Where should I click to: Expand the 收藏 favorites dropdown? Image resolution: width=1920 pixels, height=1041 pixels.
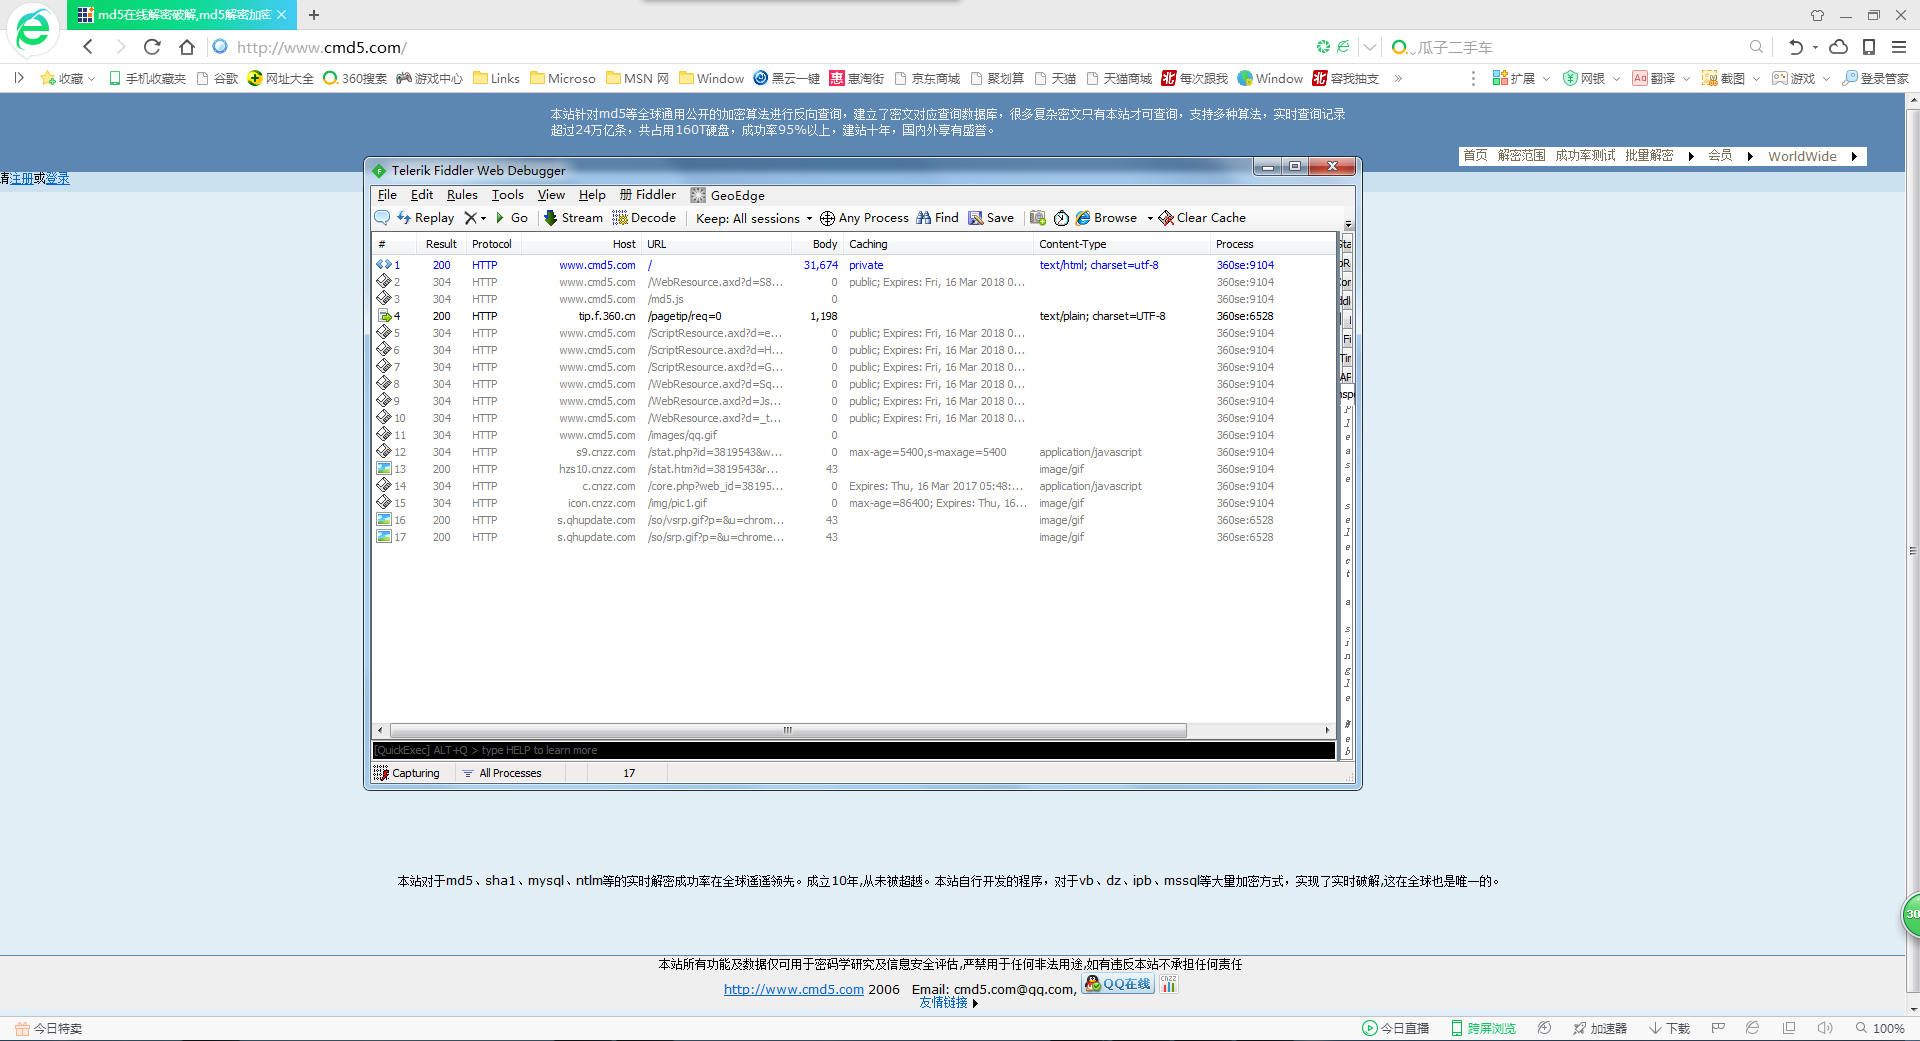(x=68, y=78)
